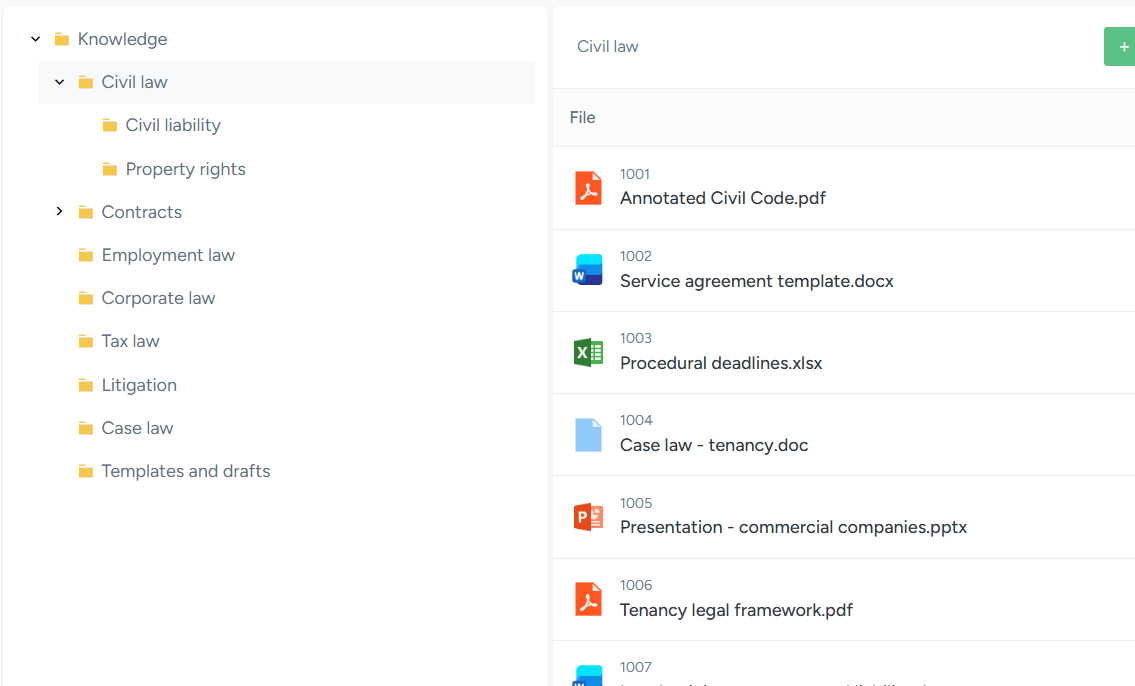Click the Word icon for Service agreement template
This screenshot has height=686, width=1135.
tap(588, 270)
